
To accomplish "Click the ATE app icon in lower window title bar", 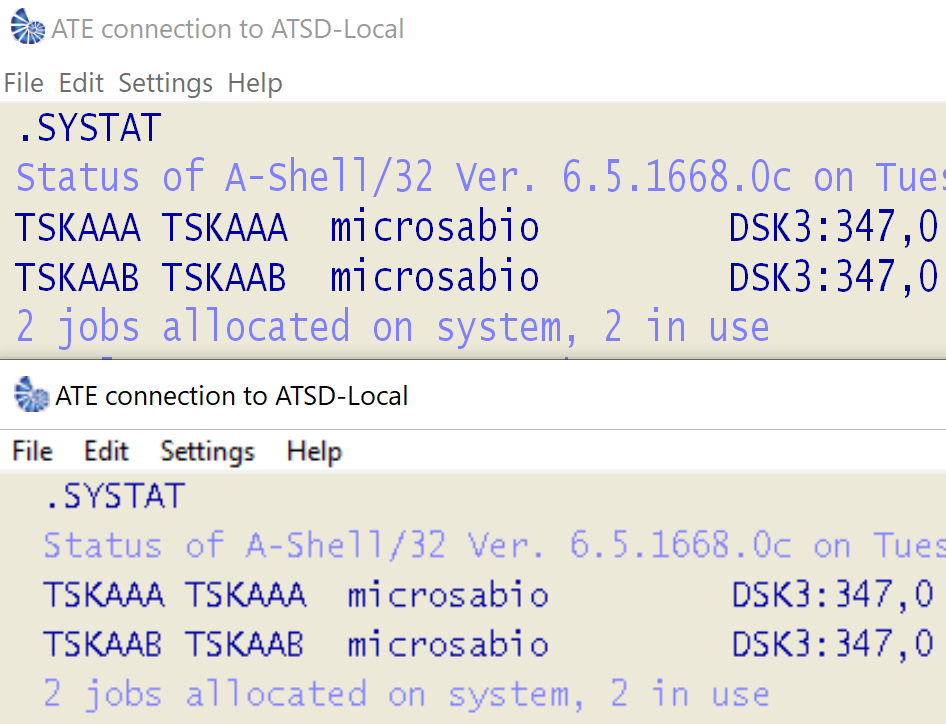I will pyautogui.click(x=32, y=396).
